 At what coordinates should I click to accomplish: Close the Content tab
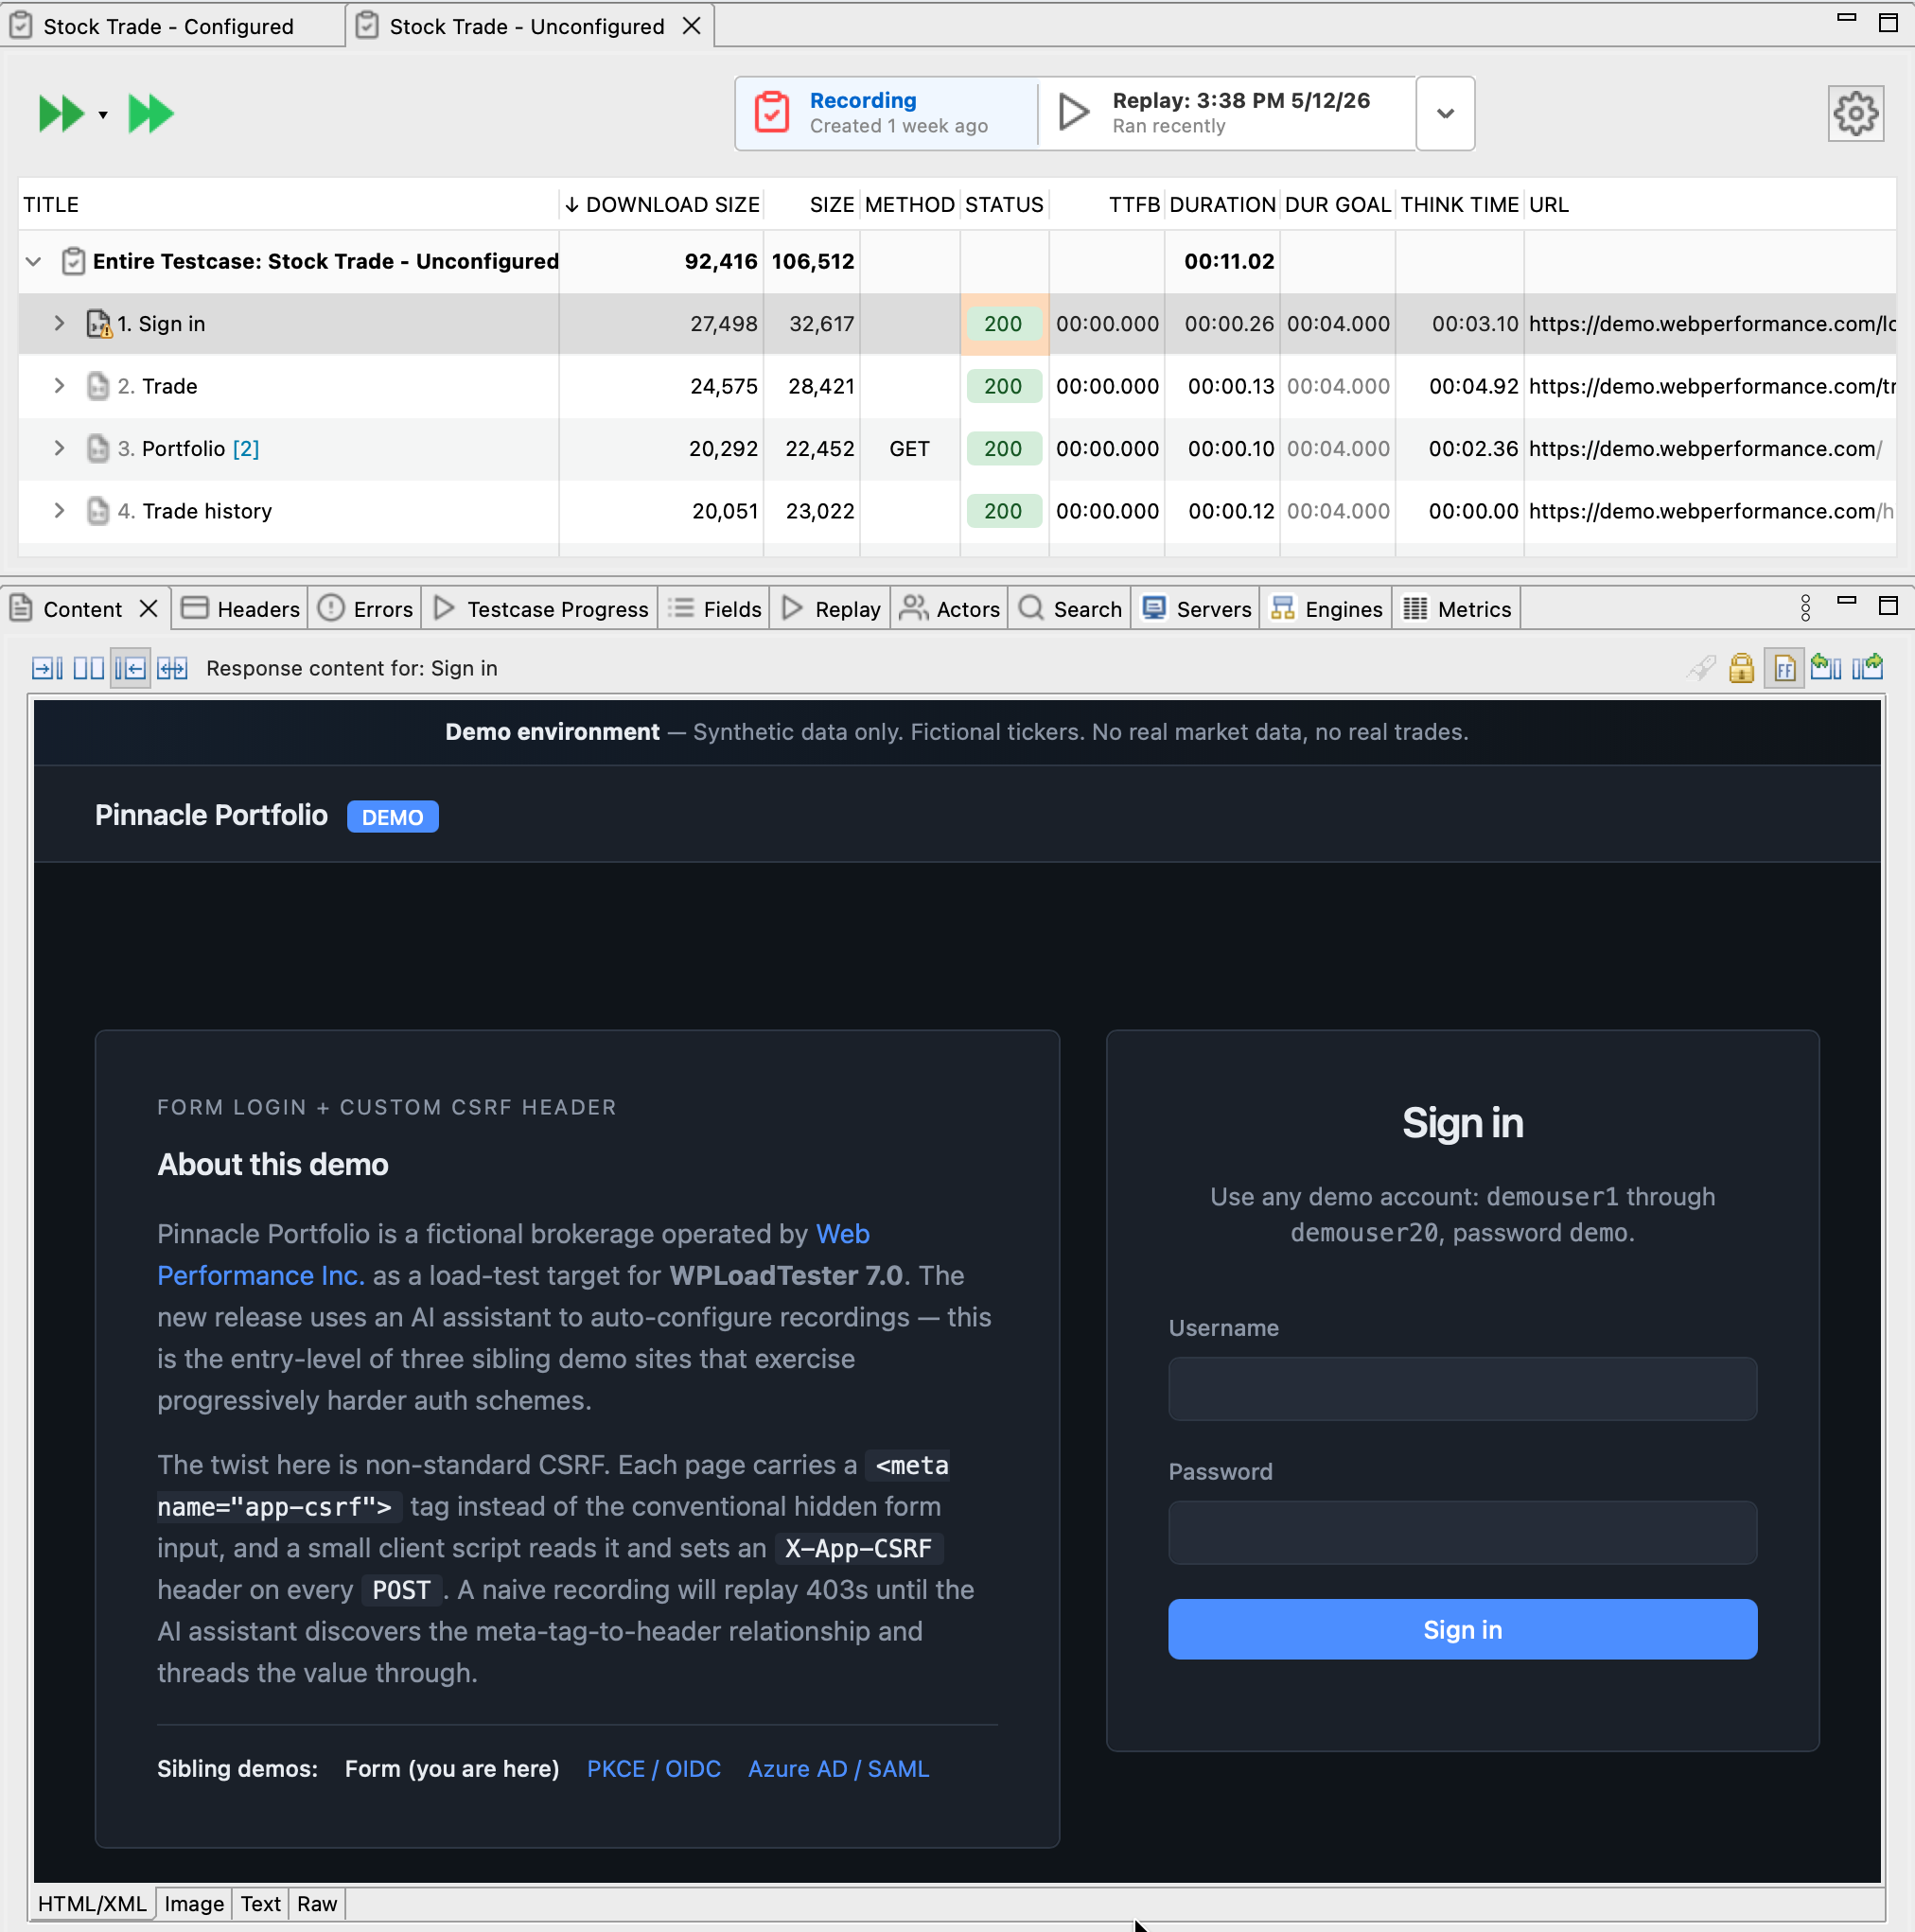[x=148, y=609]
